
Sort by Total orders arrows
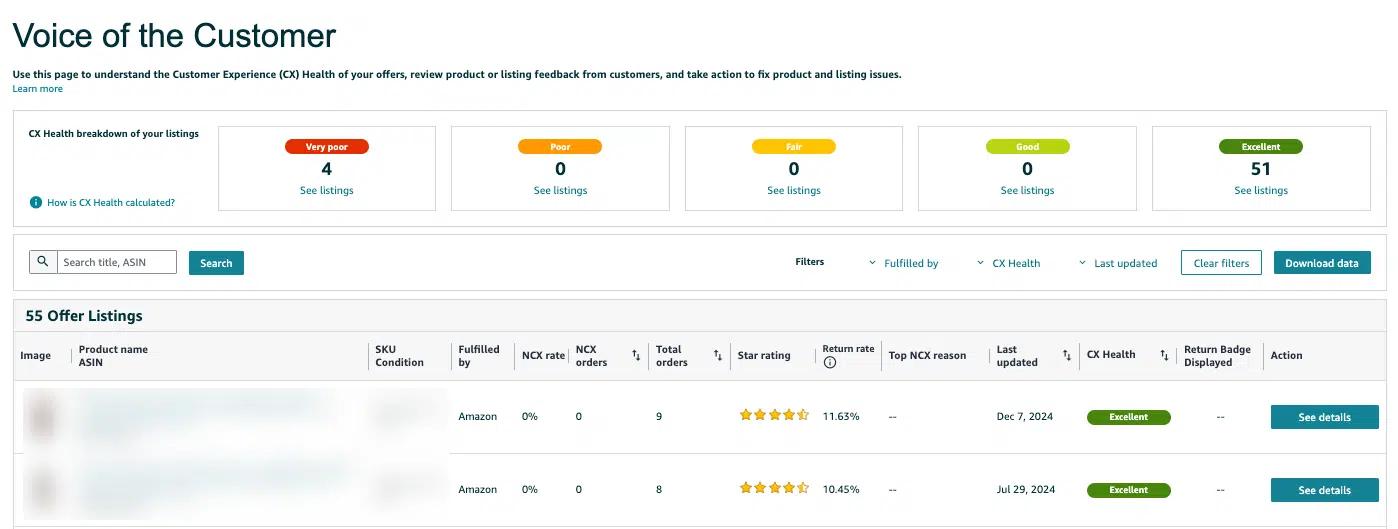coord(717,355)
